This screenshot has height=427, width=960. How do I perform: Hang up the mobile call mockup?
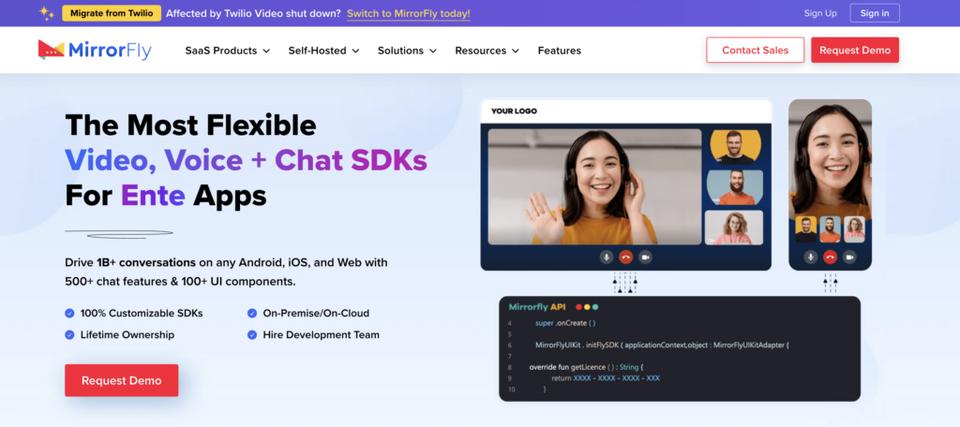coord(830,257)
